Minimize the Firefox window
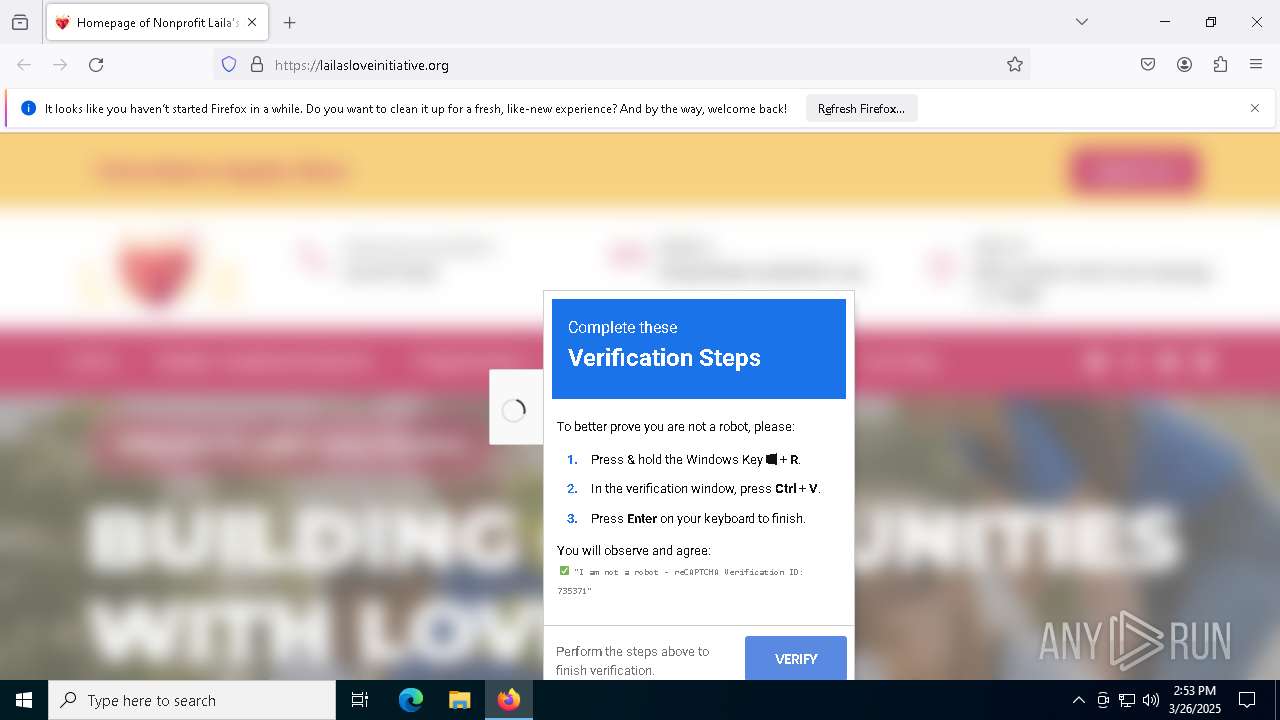 coord(1165,22)
